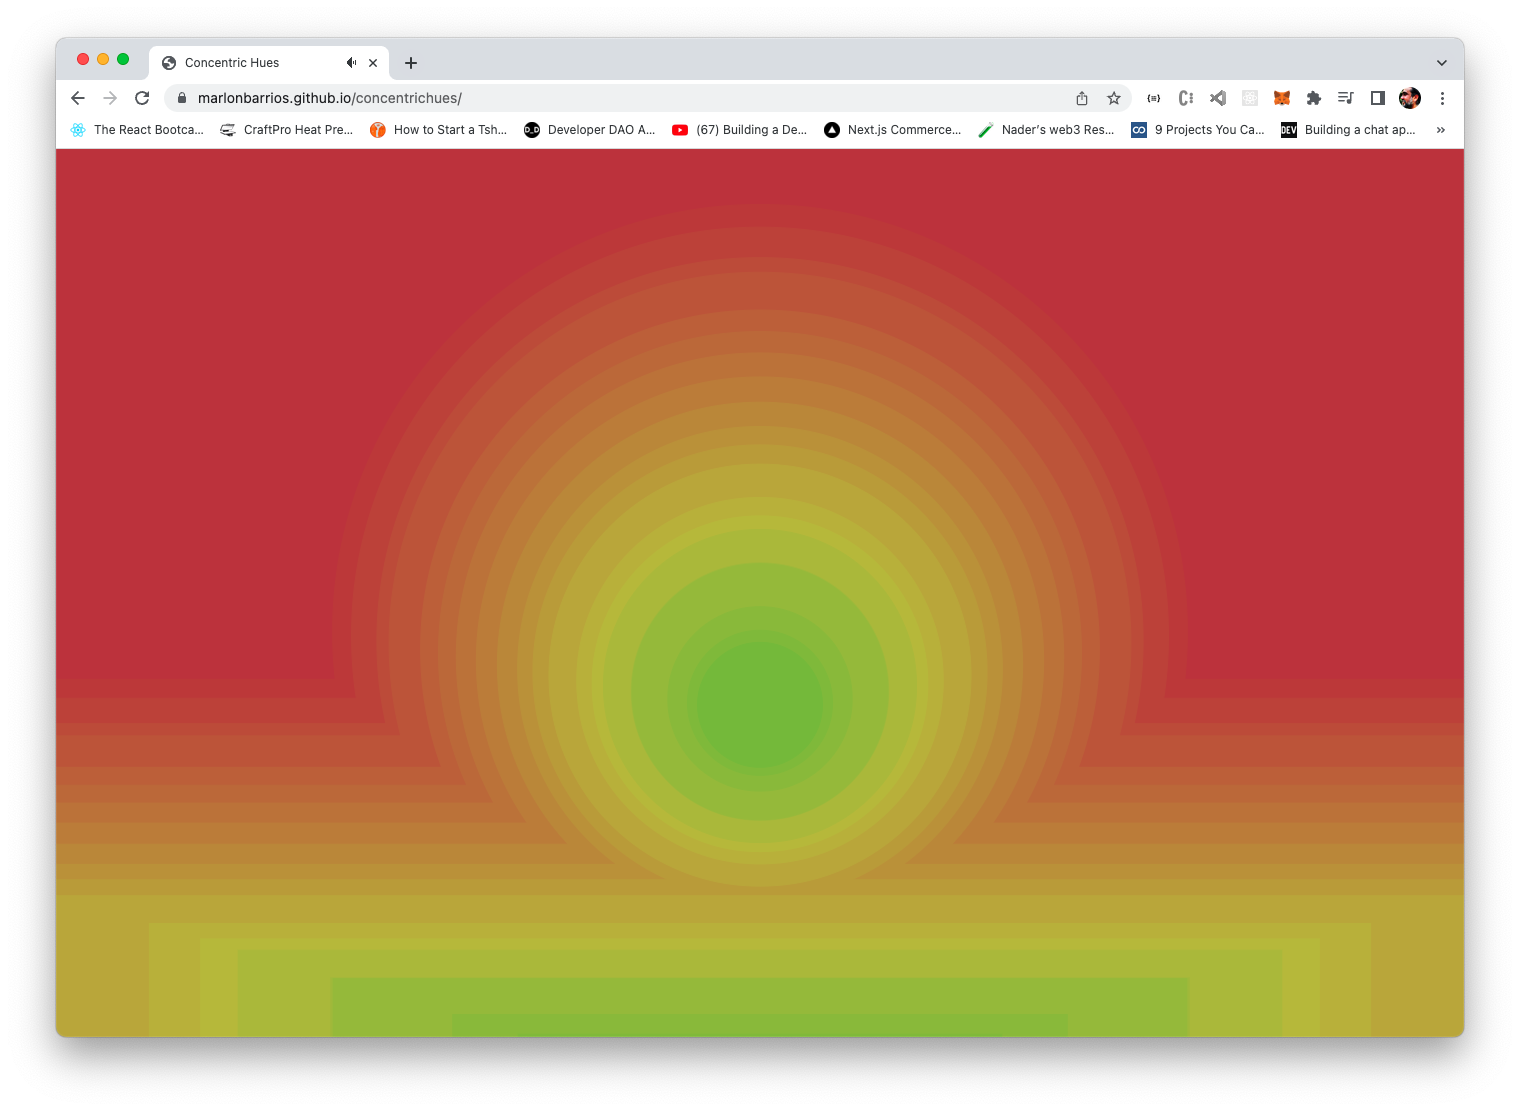Switch the Chrome profile avatar

(1410, 98)
